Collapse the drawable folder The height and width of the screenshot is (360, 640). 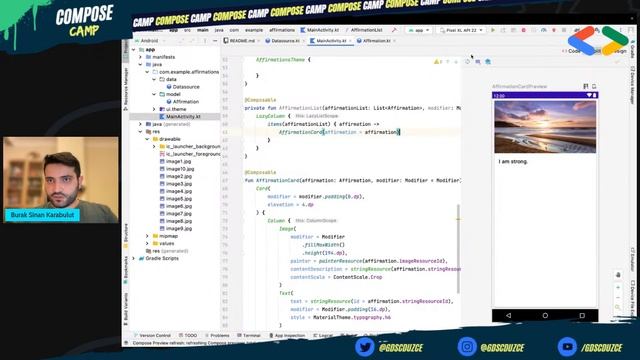[147, 139]
